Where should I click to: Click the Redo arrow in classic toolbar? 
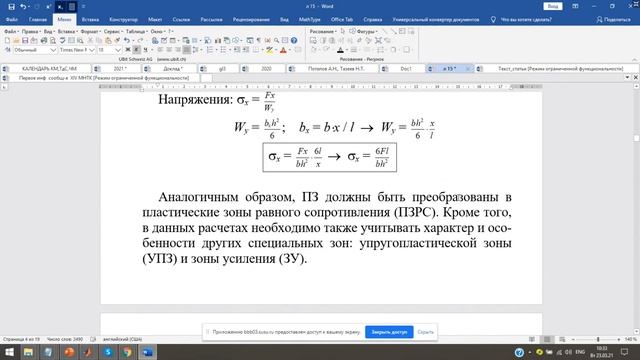(140, 40)
